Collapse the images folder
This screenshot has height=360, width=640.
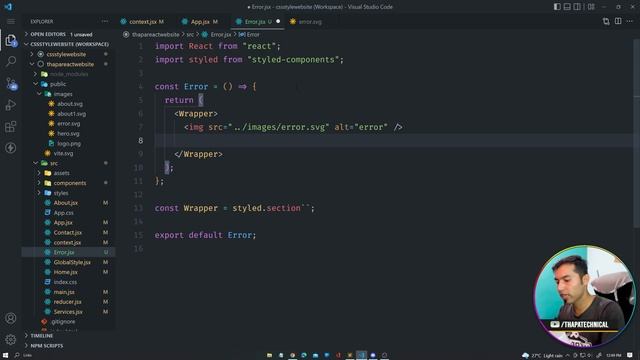63,94
